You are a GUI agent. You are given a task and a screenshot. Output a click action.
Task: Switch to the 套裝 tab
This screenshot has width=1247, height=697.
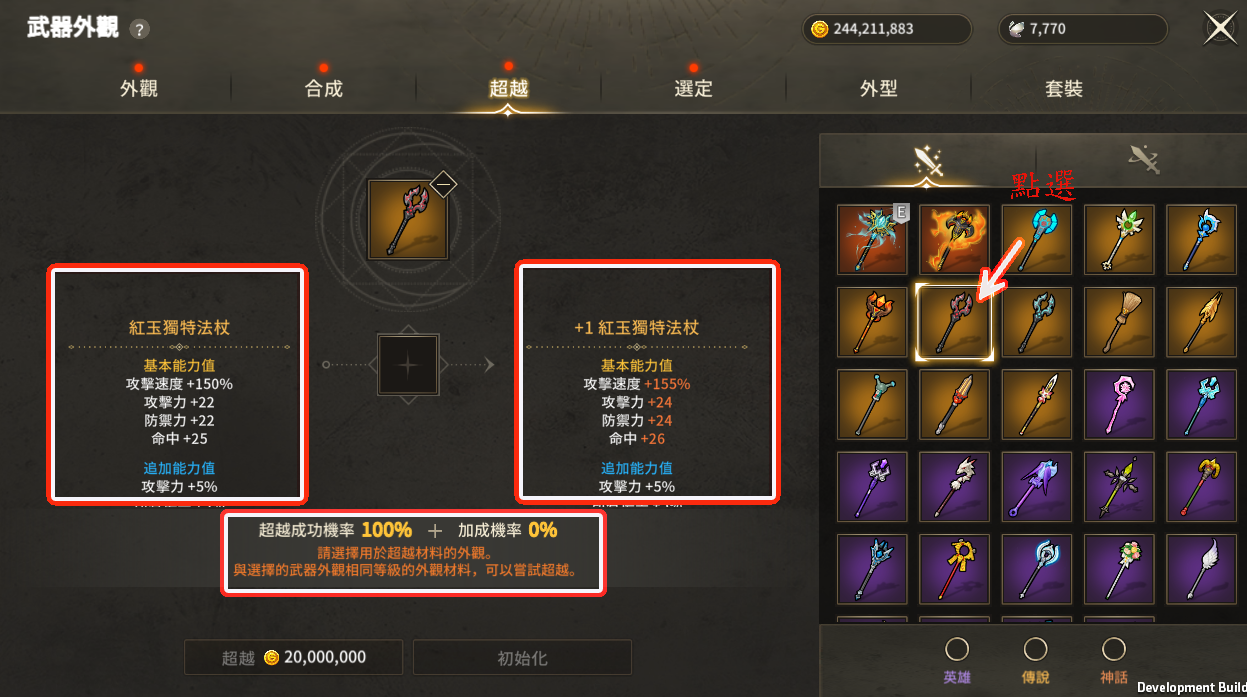[1064, 88]
